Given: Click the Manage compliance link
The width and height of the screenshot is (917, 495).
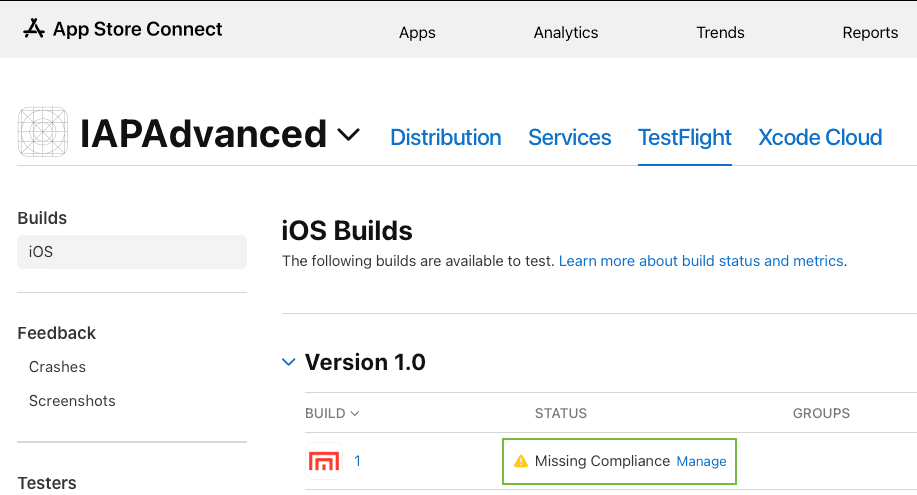Looking at the screenshot, I should [701, 462].
